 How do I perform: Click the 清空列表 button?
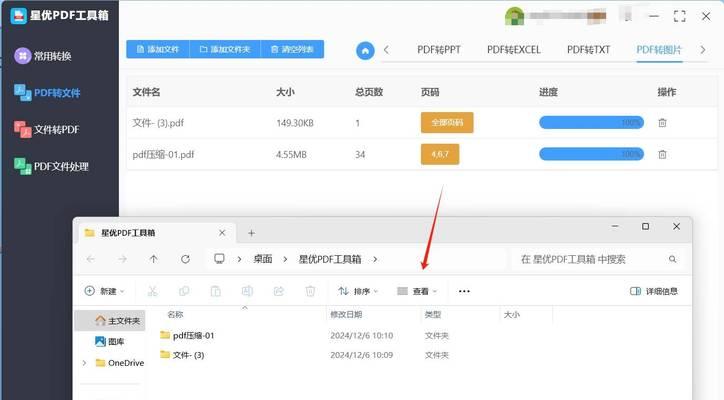point(292,49)
